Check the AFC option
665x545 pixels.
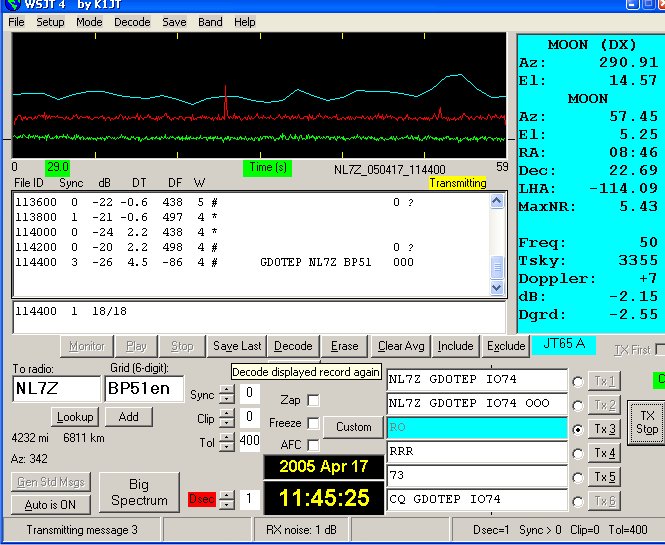point(314,445)
